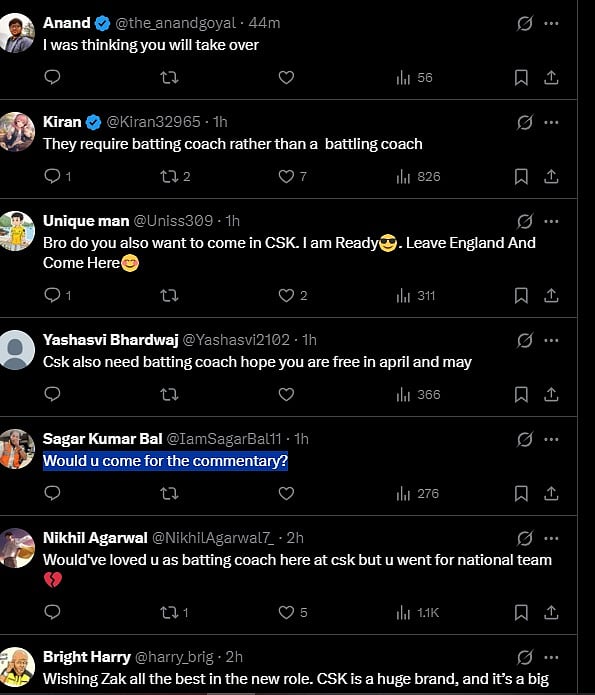The height and width of the screenshot is (695, 595).
Task: Repost Unique man's CSK reply
Action: [169, 296]
